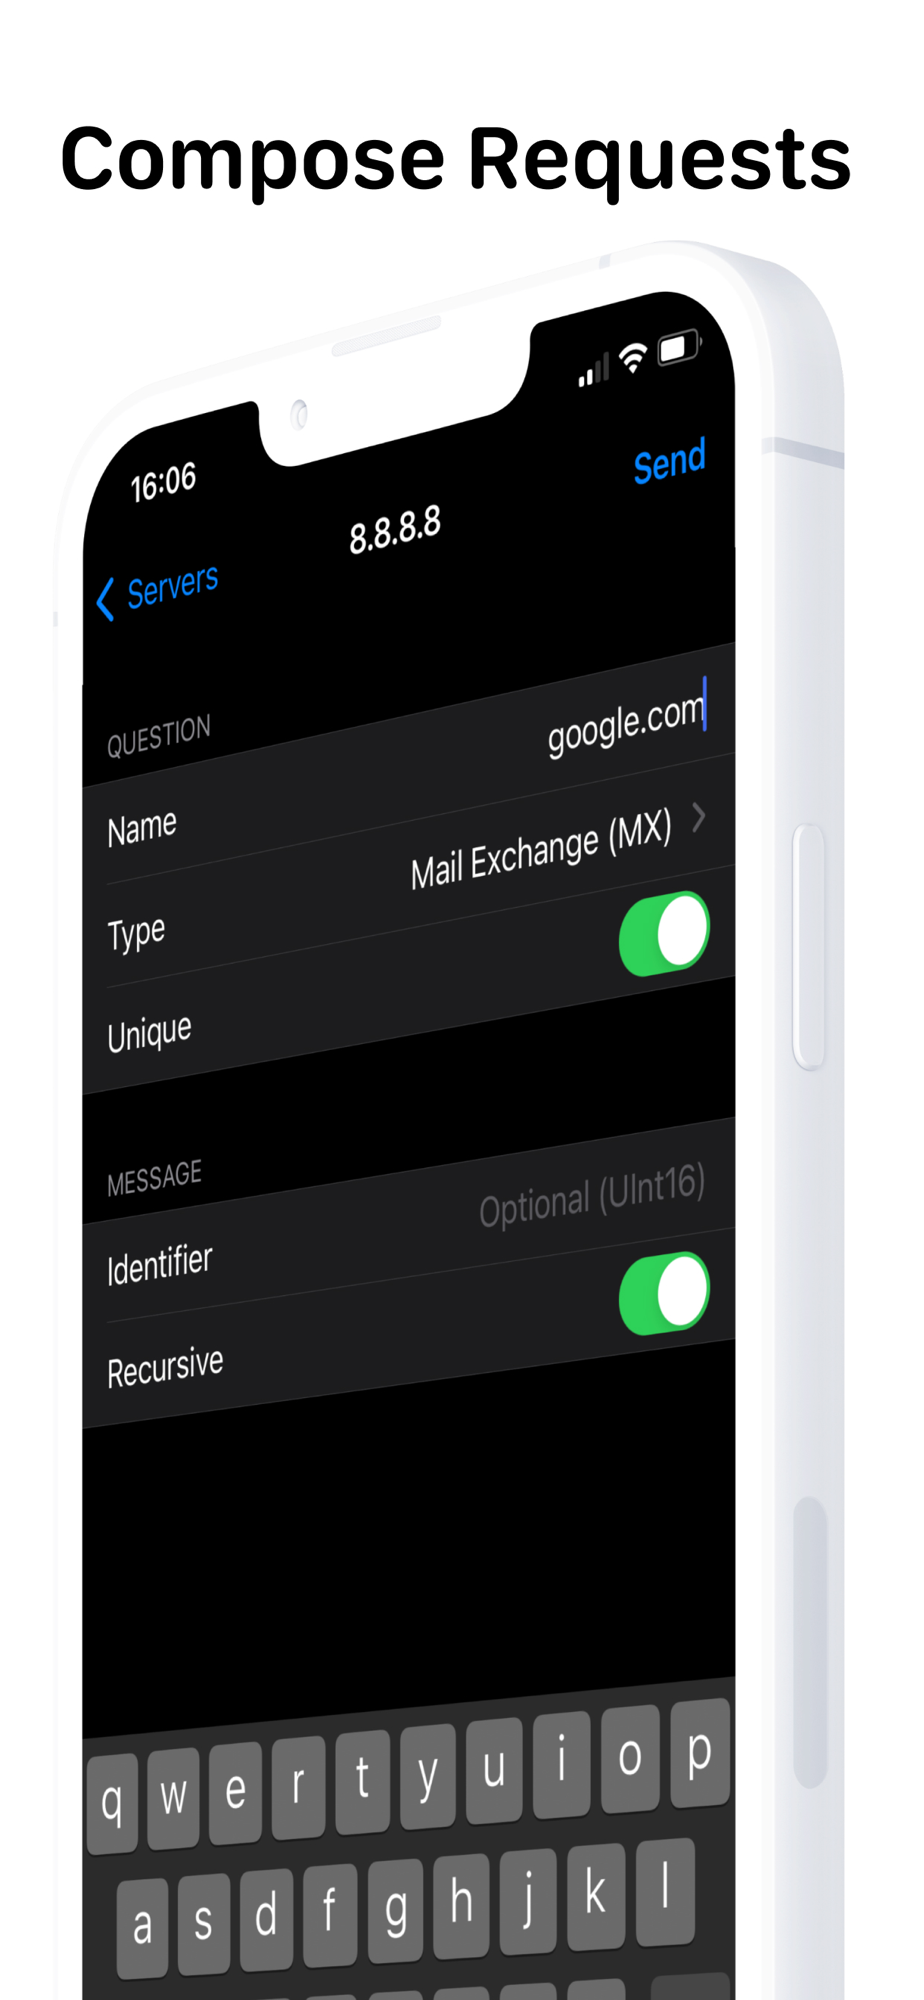
Task: Tap the Wi-Fi status icon
Action: pyautogui.click(x=633, y=358)
